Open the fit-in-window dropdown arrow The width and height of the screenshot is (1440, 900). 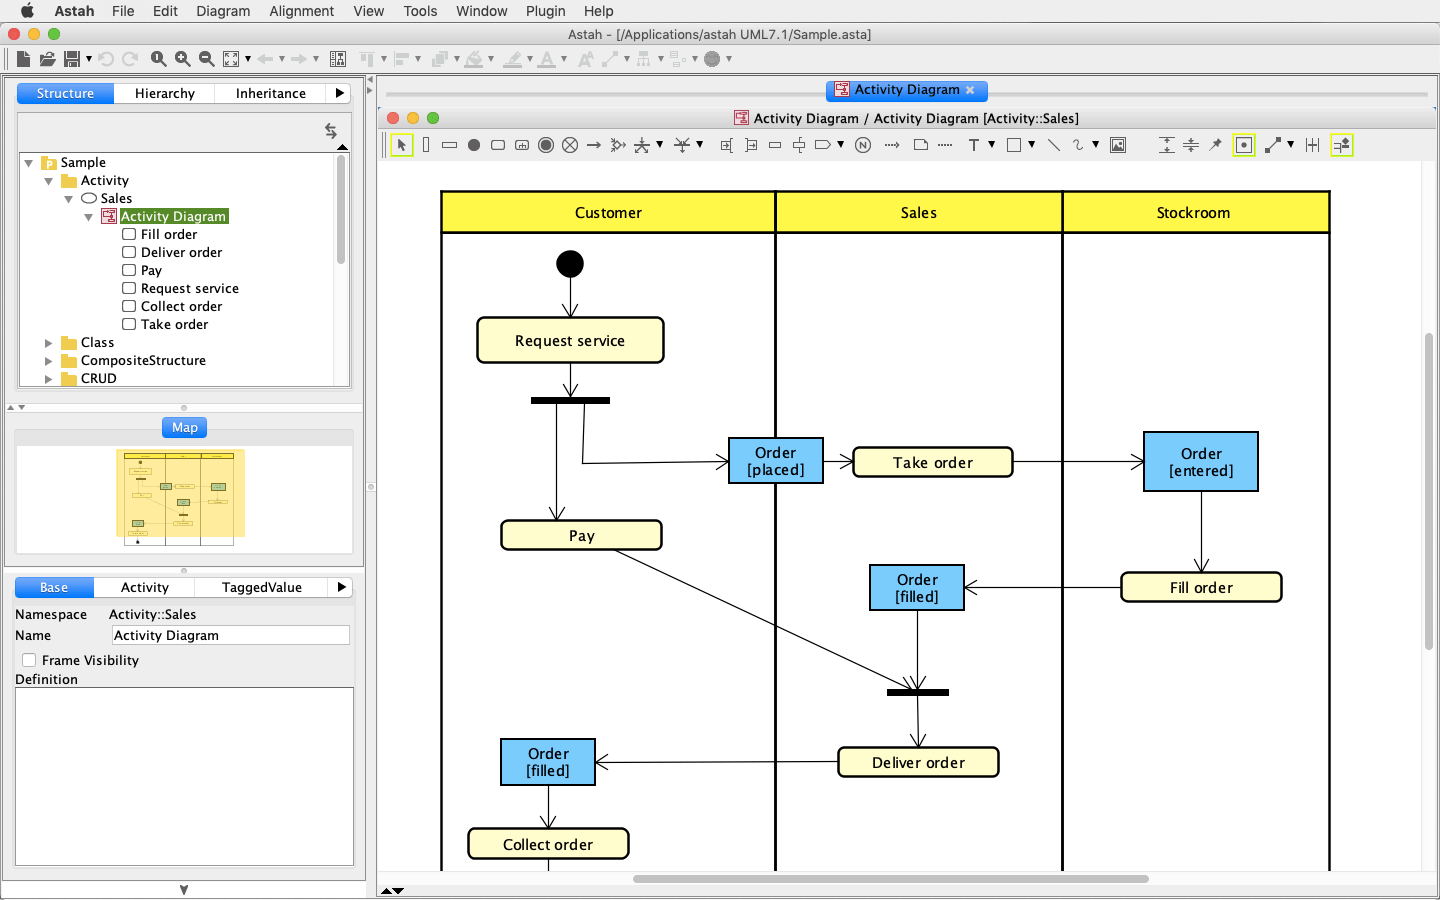pyautogui.click(x=248, y=59)
